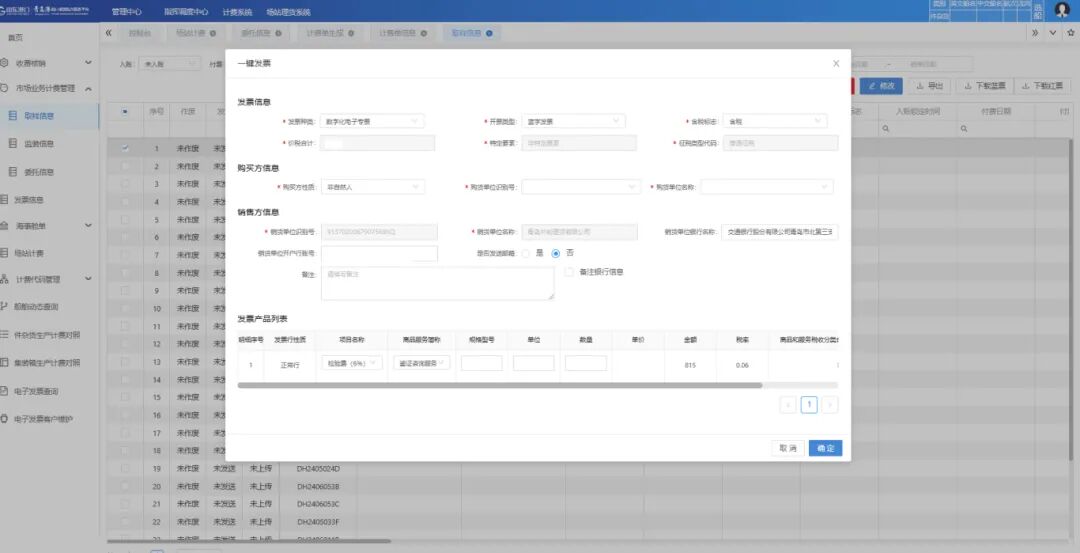This screenshot has width=1080, height=553.
Task: Open the 含税标志 dropdown
Action: pos(775,121)
